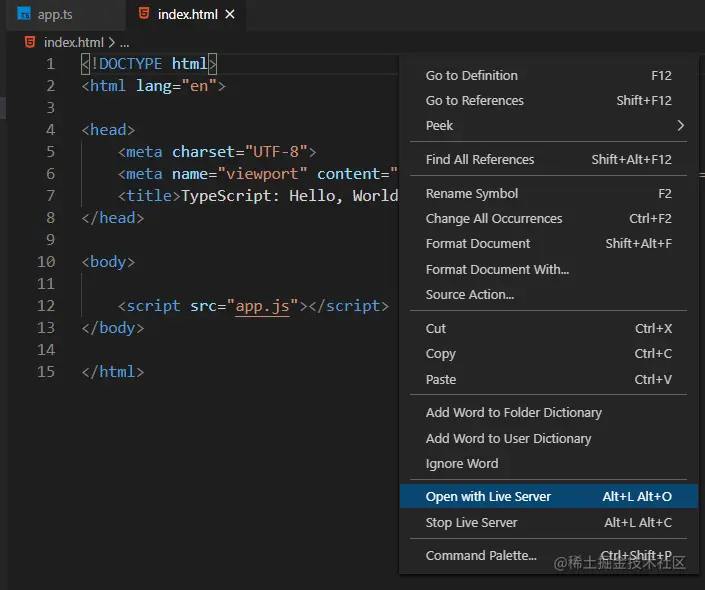
Task: Choose Rename Symbol
Action: [x=549, y=193]
